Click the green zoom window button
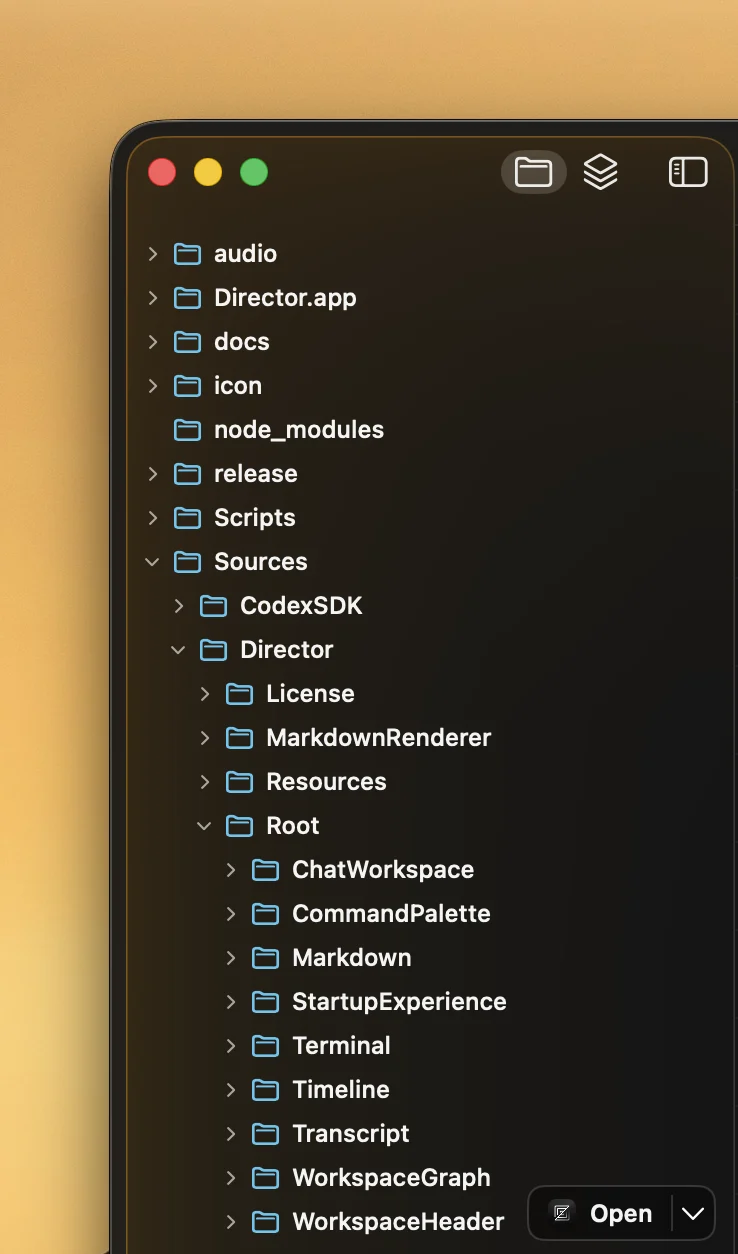 click(x=254, y=172)
